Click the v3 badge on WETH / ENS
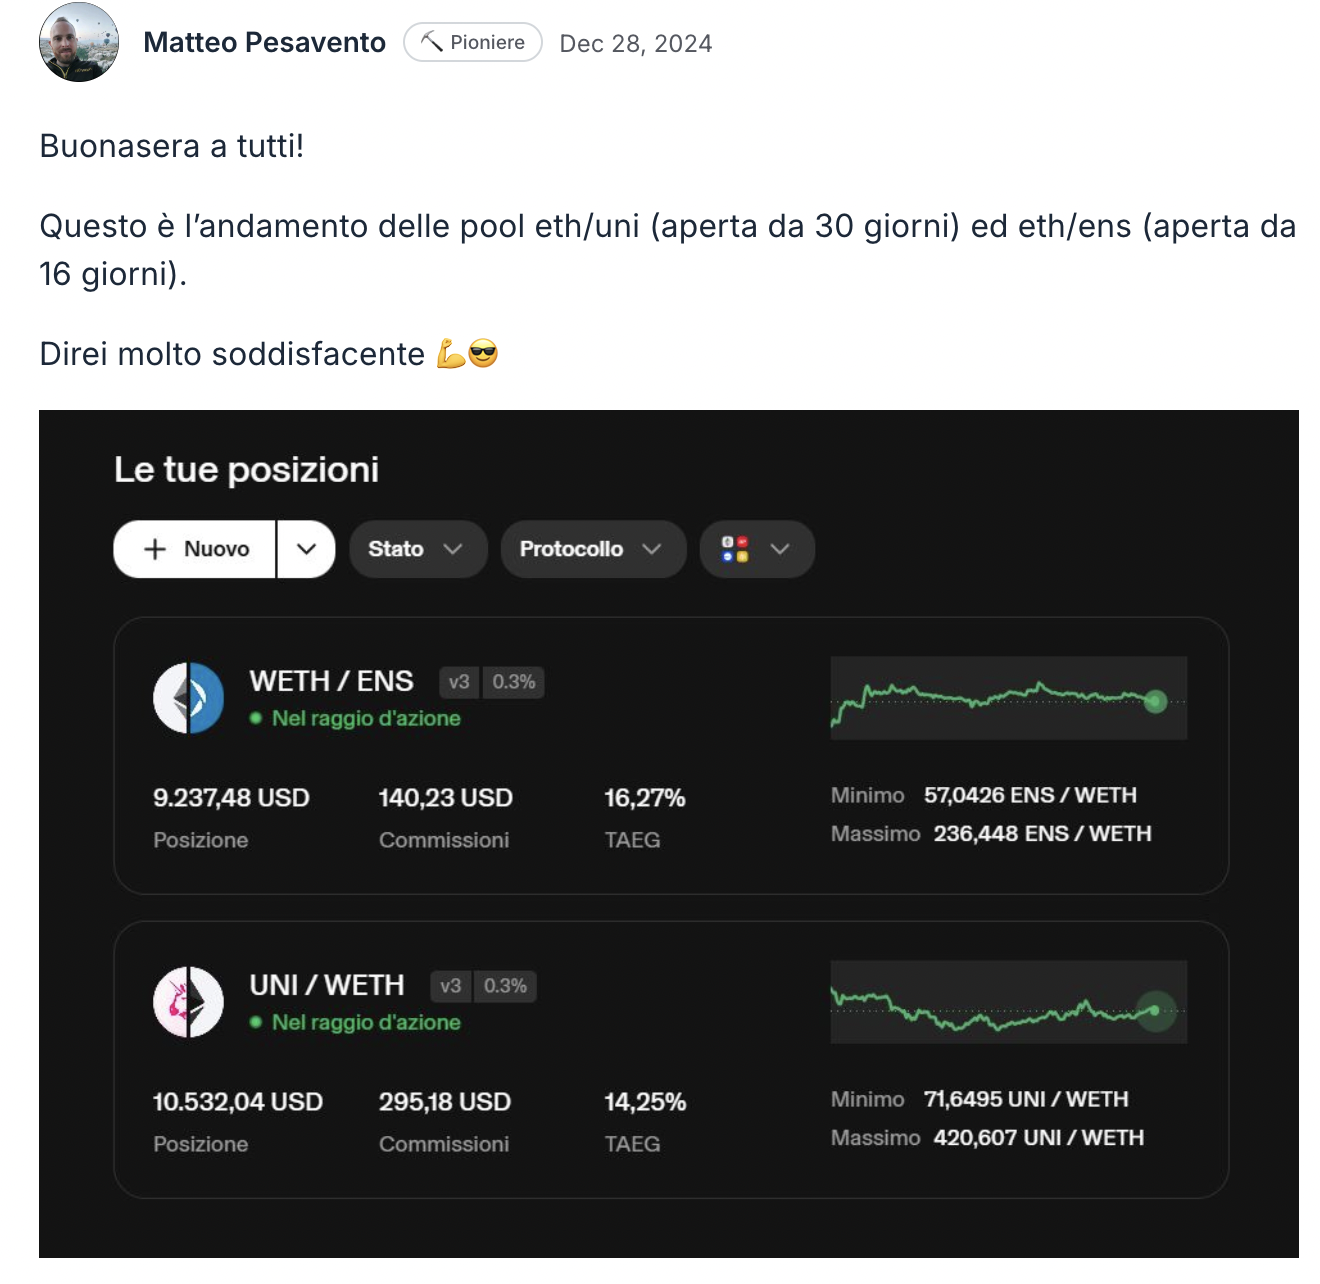Viewport: 1320px width, 1284px height. 459,682
